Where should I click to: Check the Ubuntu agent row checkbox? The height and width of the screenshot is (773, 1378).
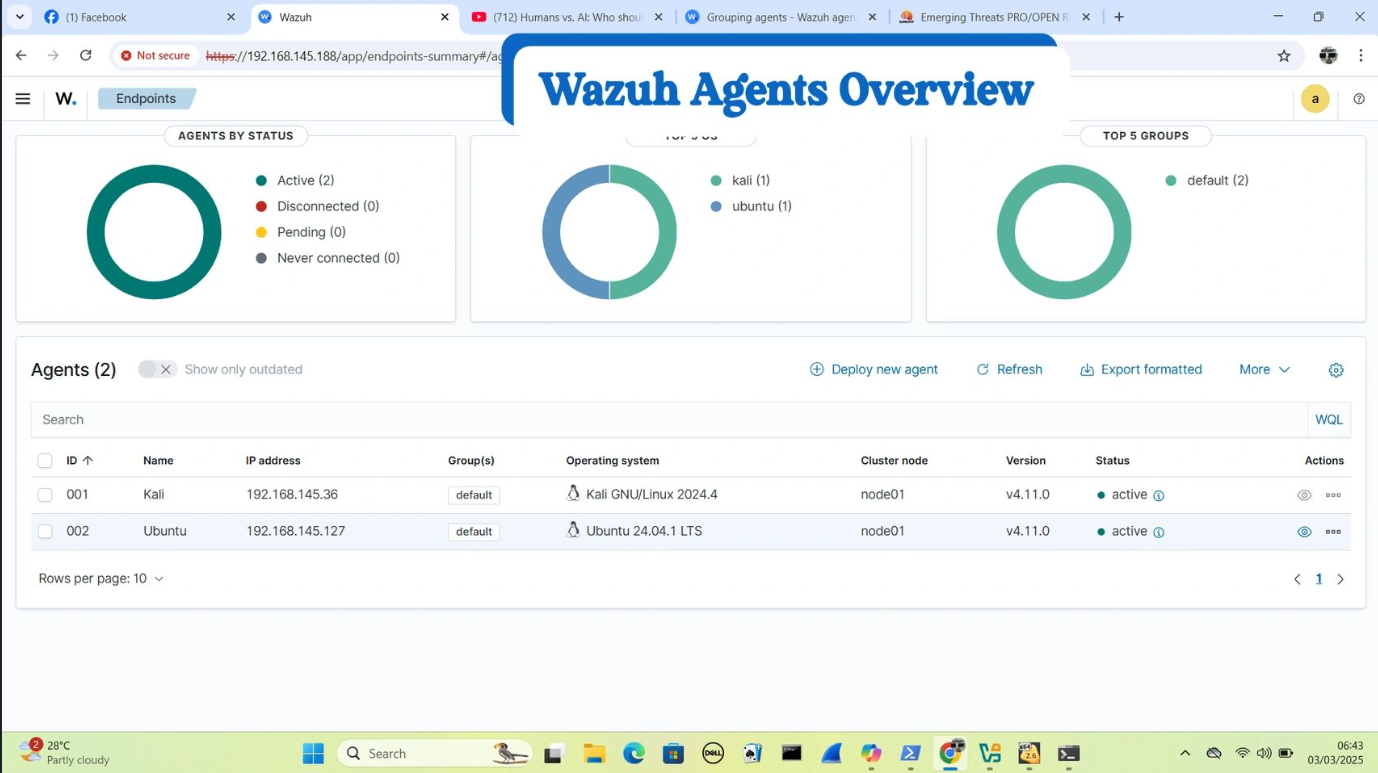tap(45, 532)
